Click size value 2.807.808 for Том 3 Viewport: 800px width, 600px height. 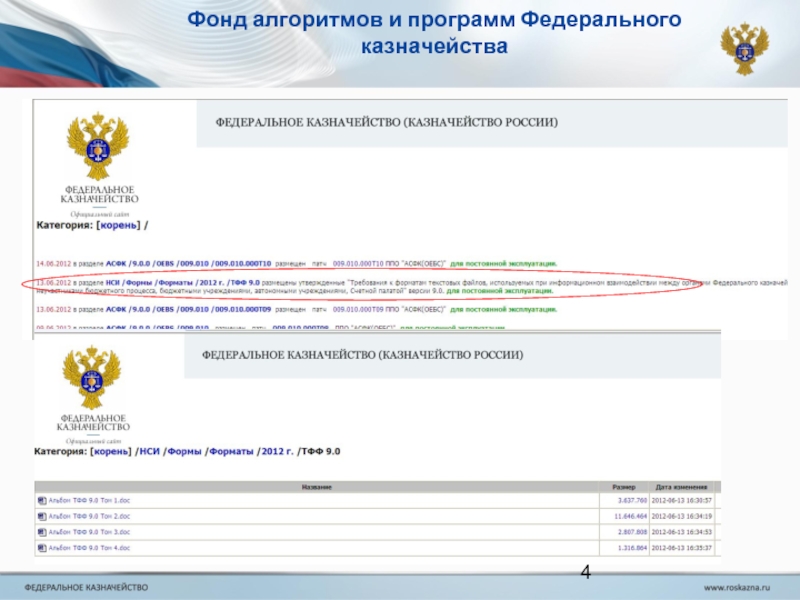[x=632, y=532]
